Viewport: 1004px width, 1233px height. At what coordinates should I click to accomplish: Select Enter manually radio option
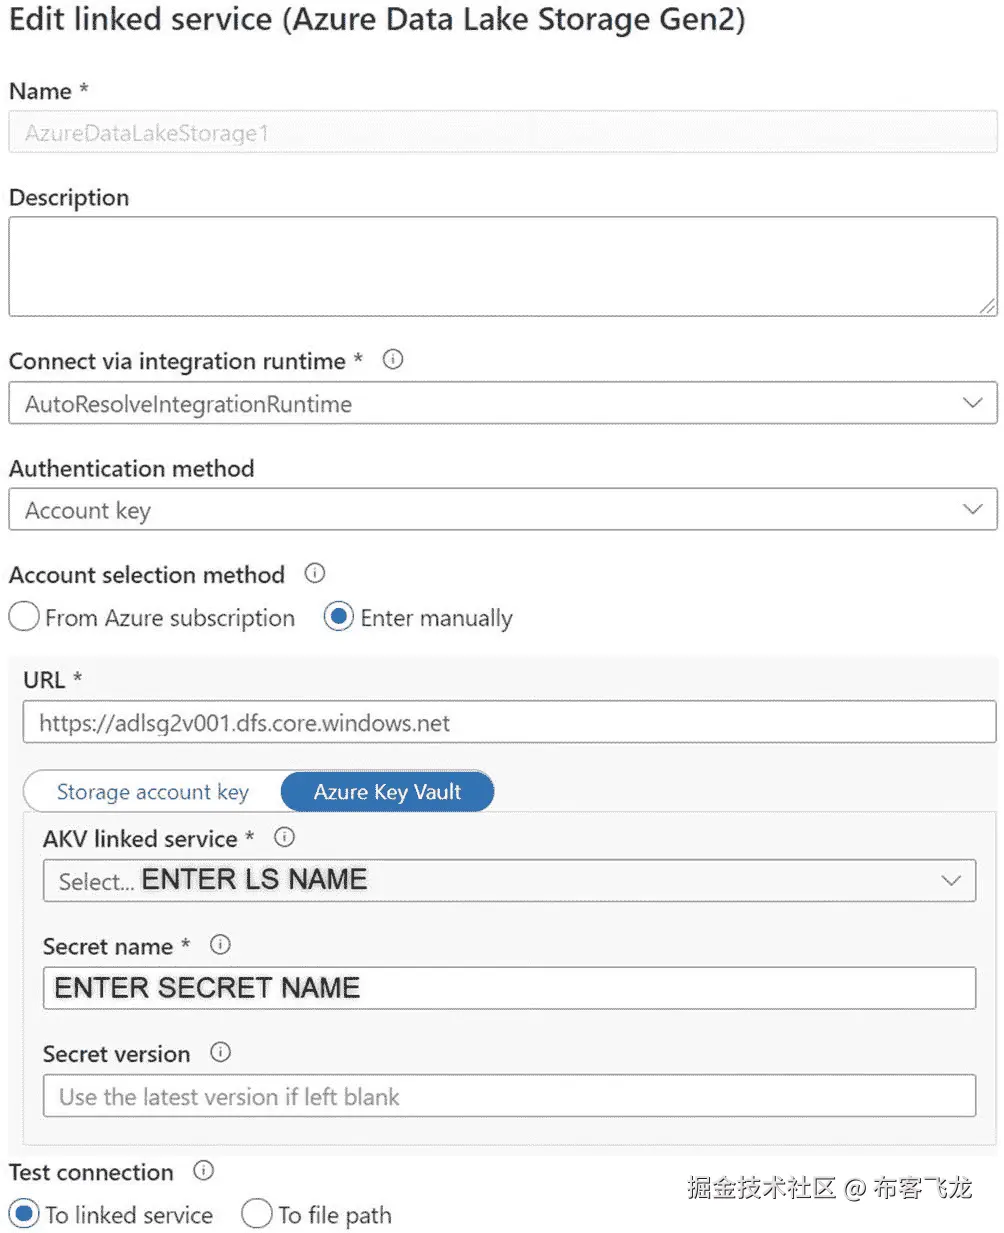tap(339, 617)
